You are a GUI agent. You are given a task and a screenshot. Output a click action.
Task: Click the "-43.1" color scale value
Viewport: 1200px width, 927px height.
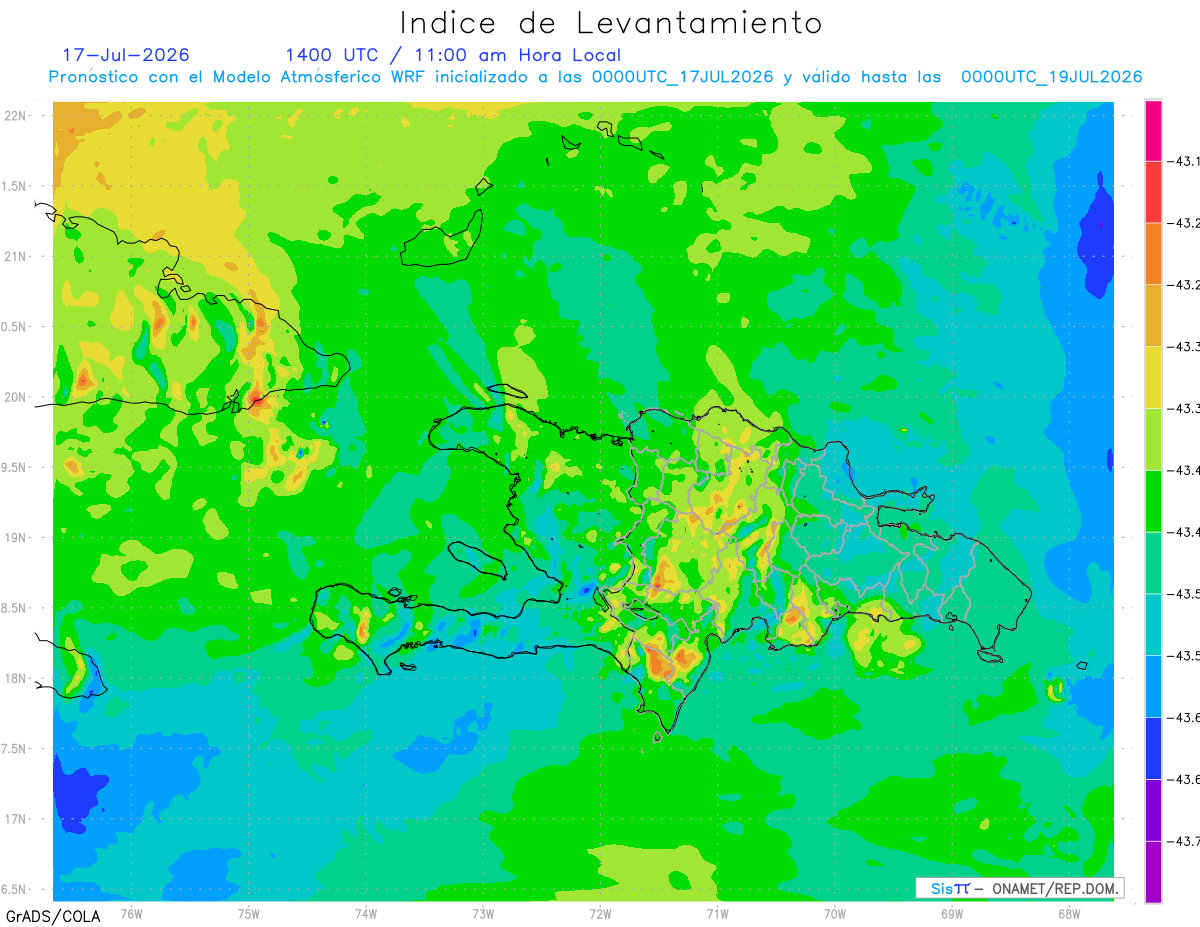coord(1183,161)
